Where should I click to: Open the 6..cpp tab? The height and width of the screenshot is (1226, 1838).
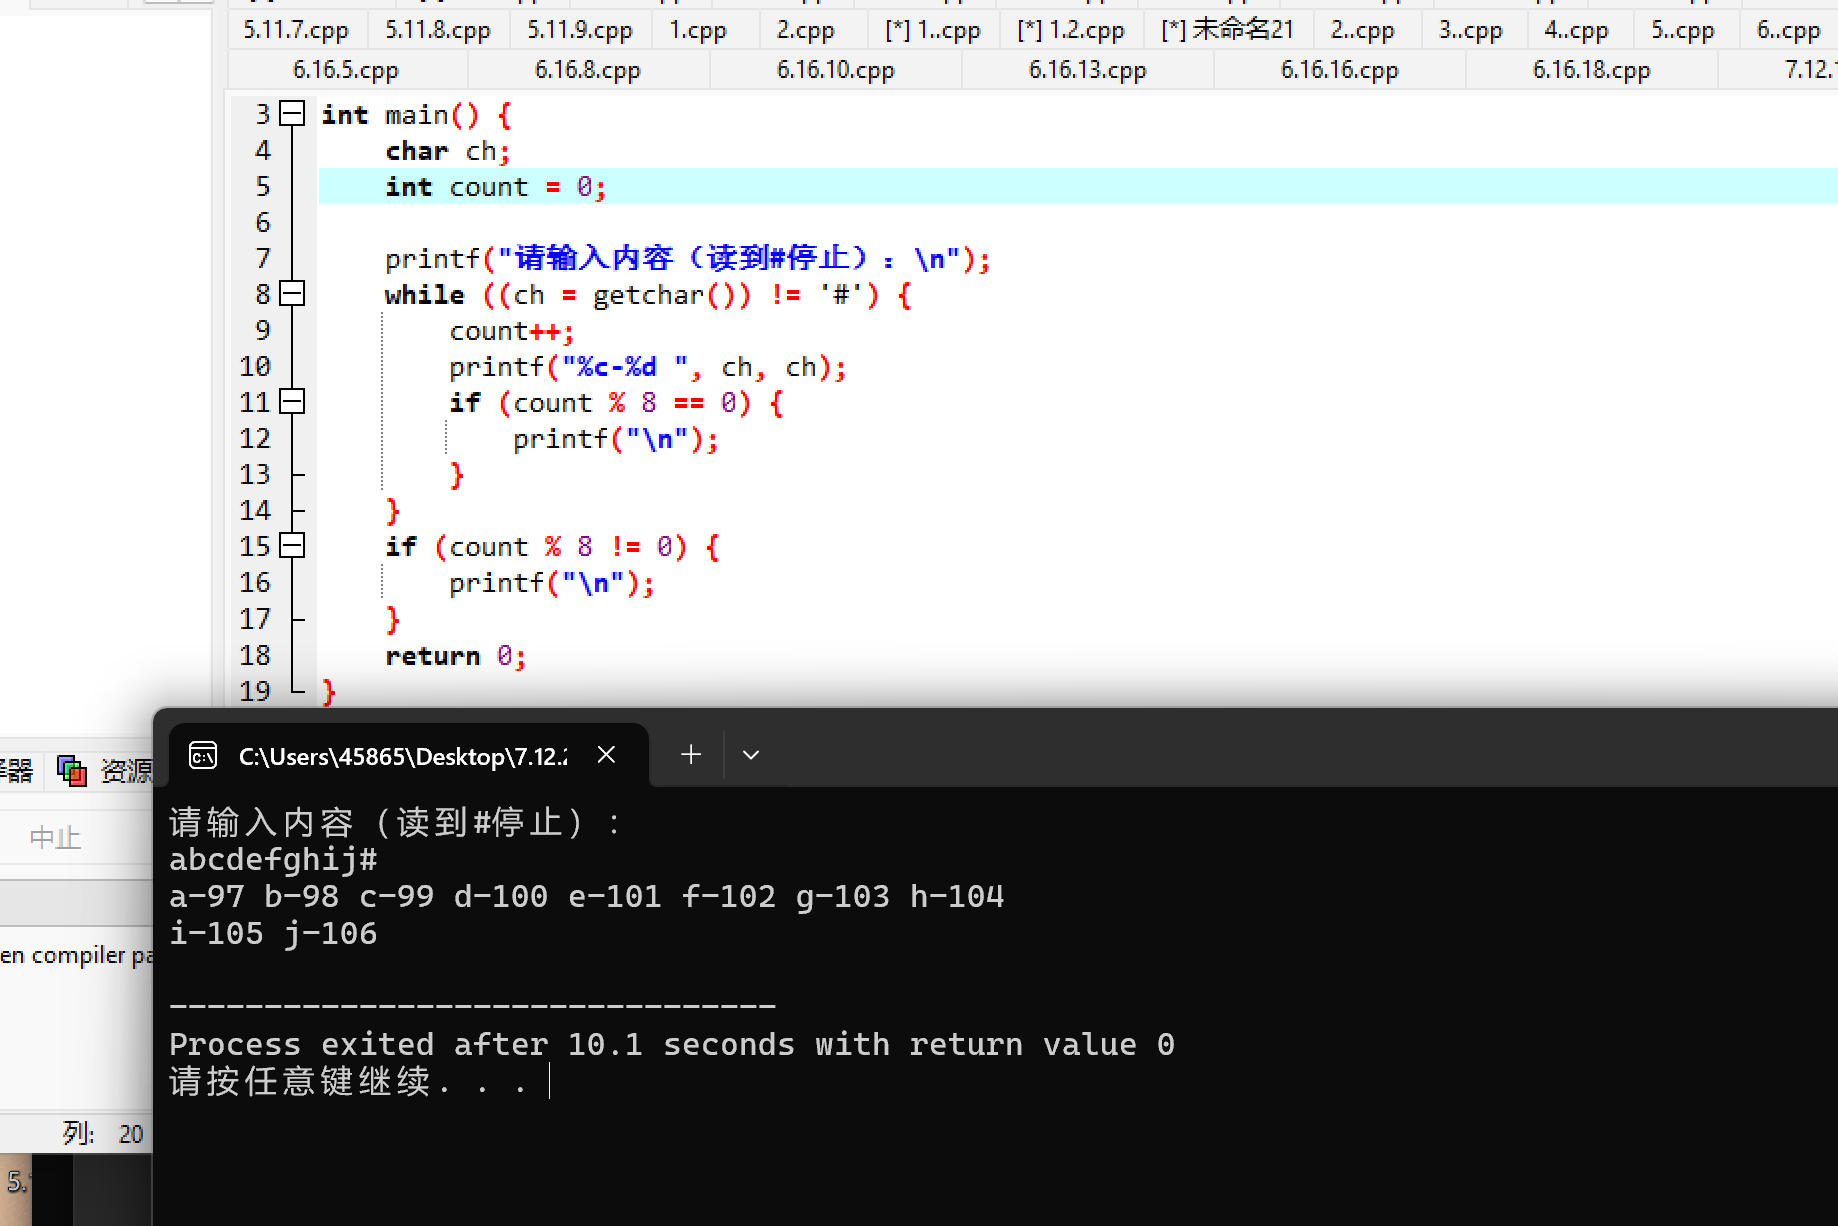(x=1789, y=30)
